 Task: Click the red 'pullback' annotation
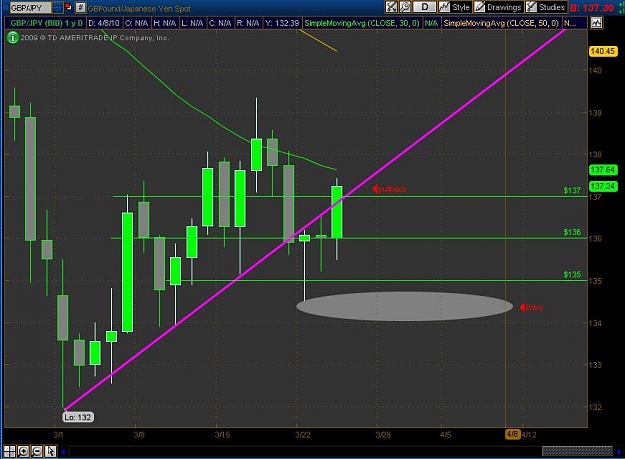pyautogui.click(x=389, y=189)
